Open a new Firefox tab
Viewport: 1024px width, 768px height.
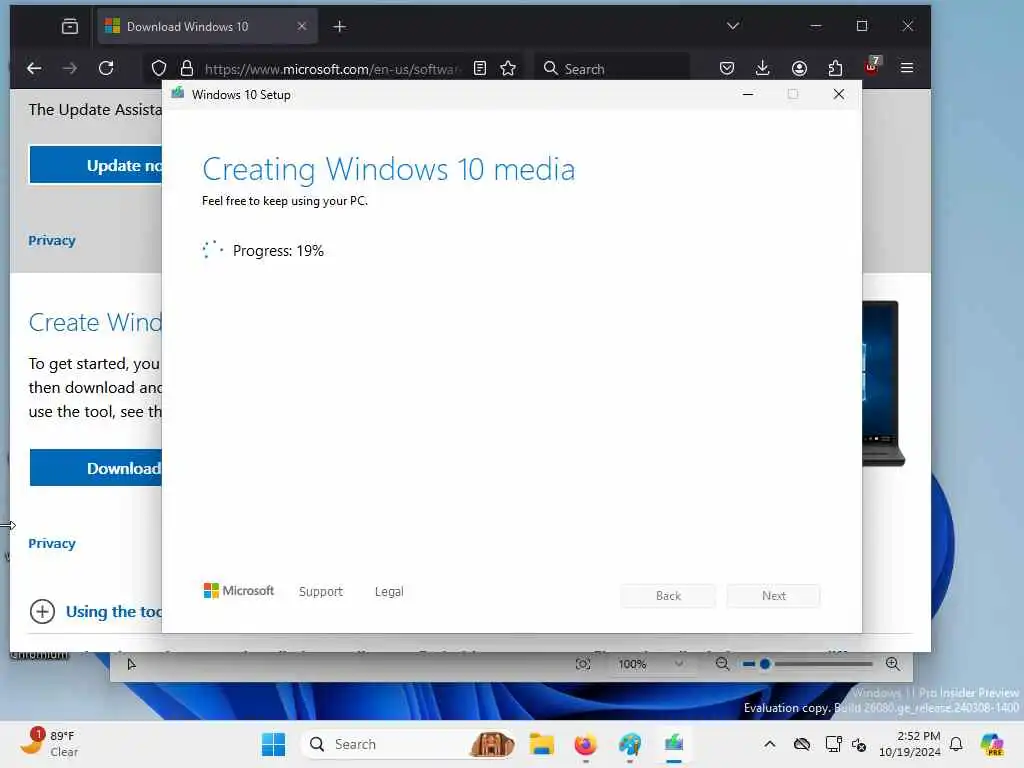(x=340, y=26)
